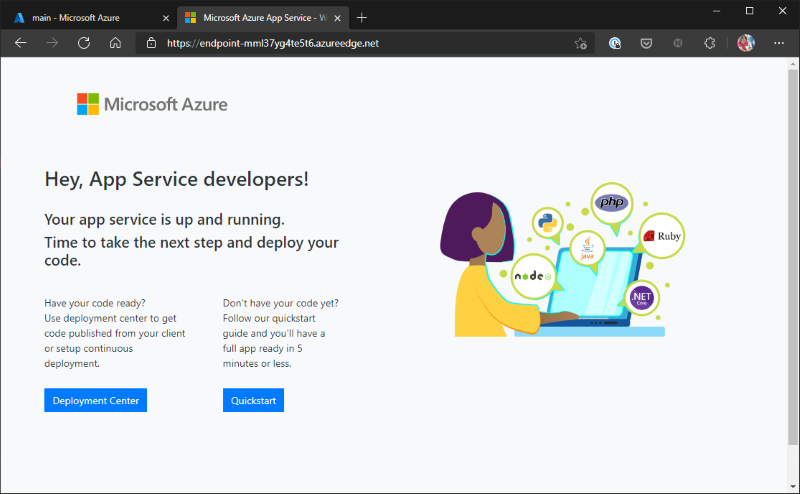
Task: Click the greyed-out round extension icon
Action: click(x=678, y=43)
